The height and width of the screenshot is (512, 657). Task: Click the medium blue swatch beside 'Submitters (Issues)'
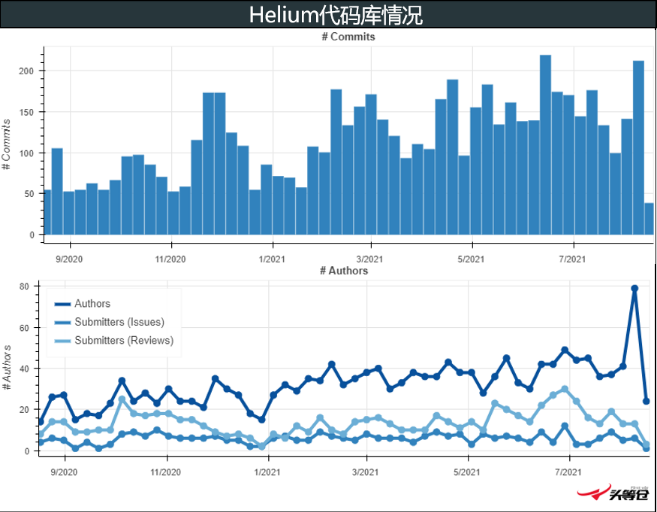point(63,323)
